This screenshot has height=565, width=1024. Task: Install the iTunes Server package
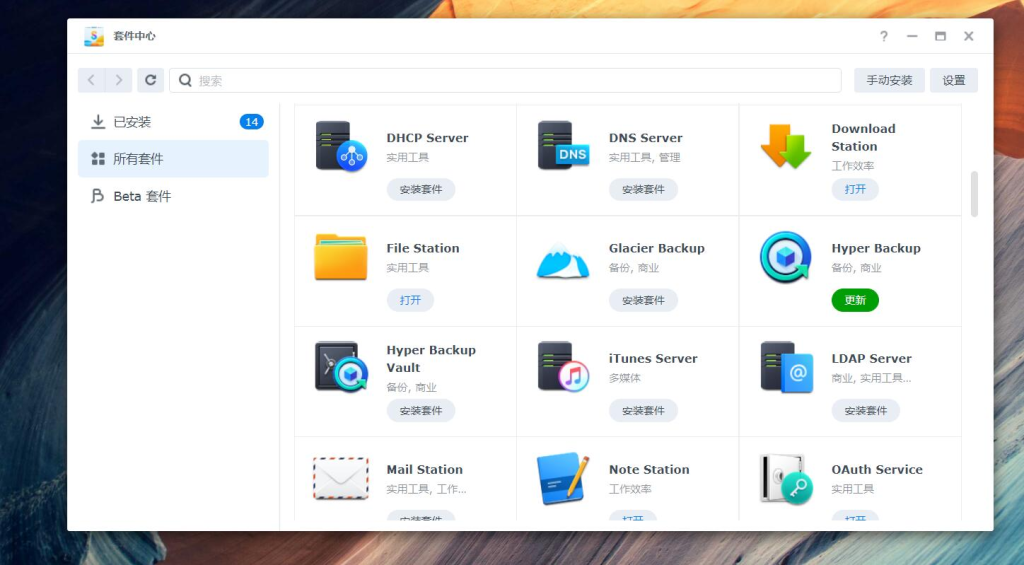click(643, 410)
